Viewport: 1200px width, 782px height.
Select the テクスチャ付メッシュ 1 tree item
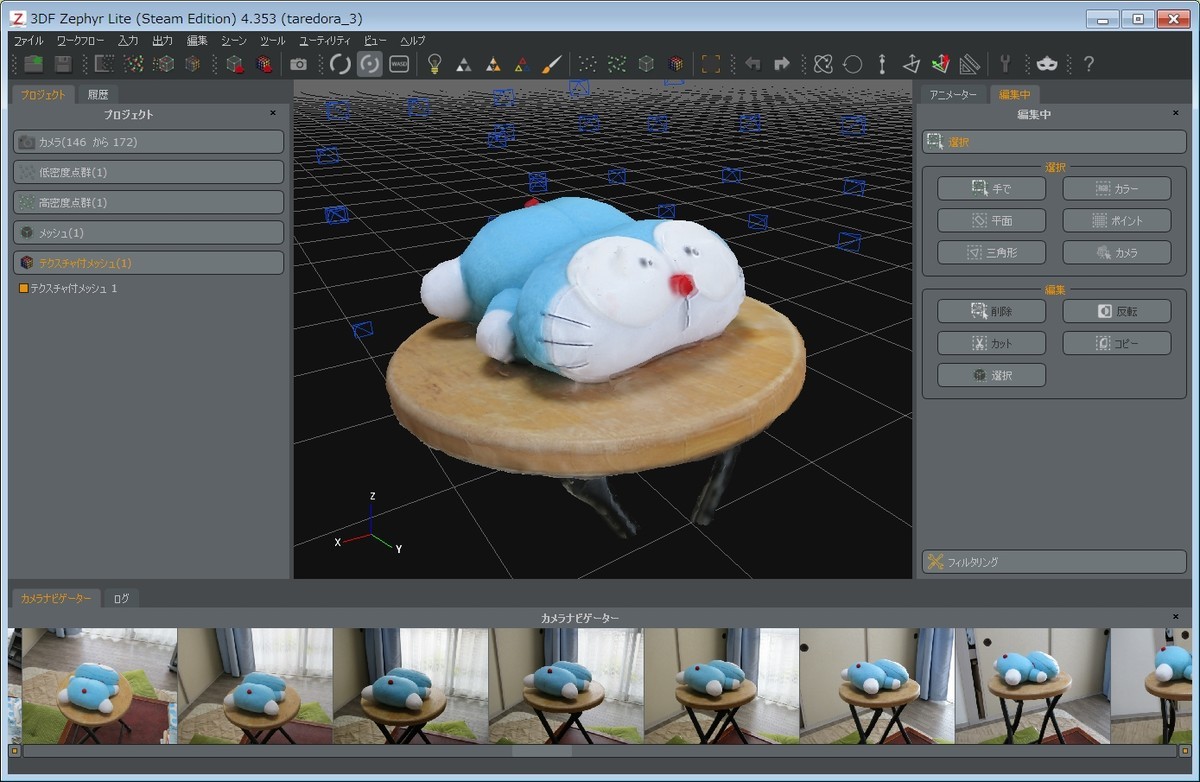(x=74, y=288)
